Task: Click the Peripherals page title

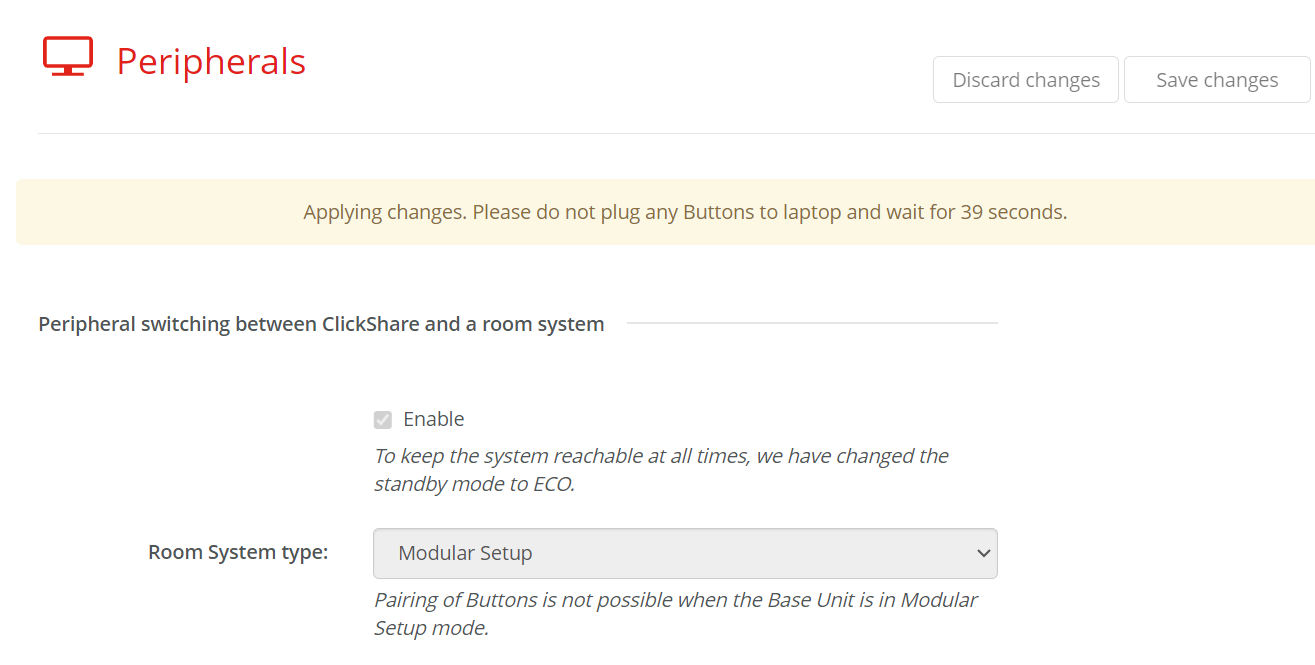Action: click(211, 61)
